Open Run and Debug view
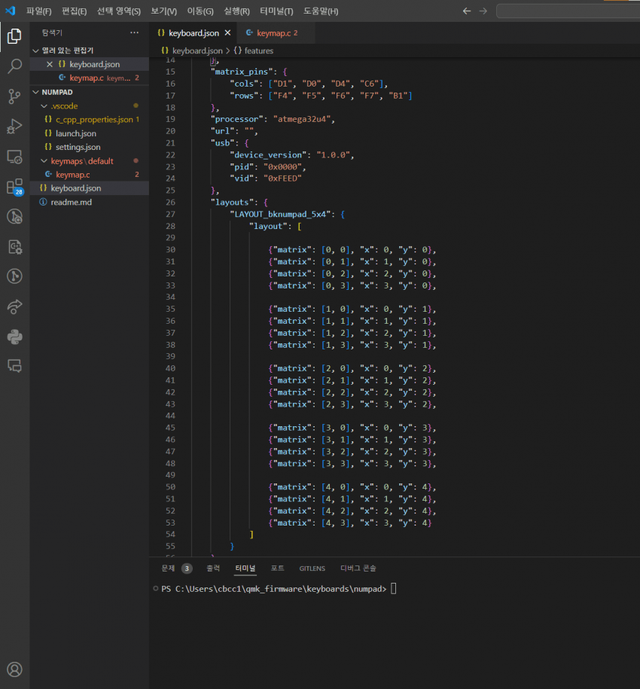This screenshot has width=640, height=689. (15, 126)
